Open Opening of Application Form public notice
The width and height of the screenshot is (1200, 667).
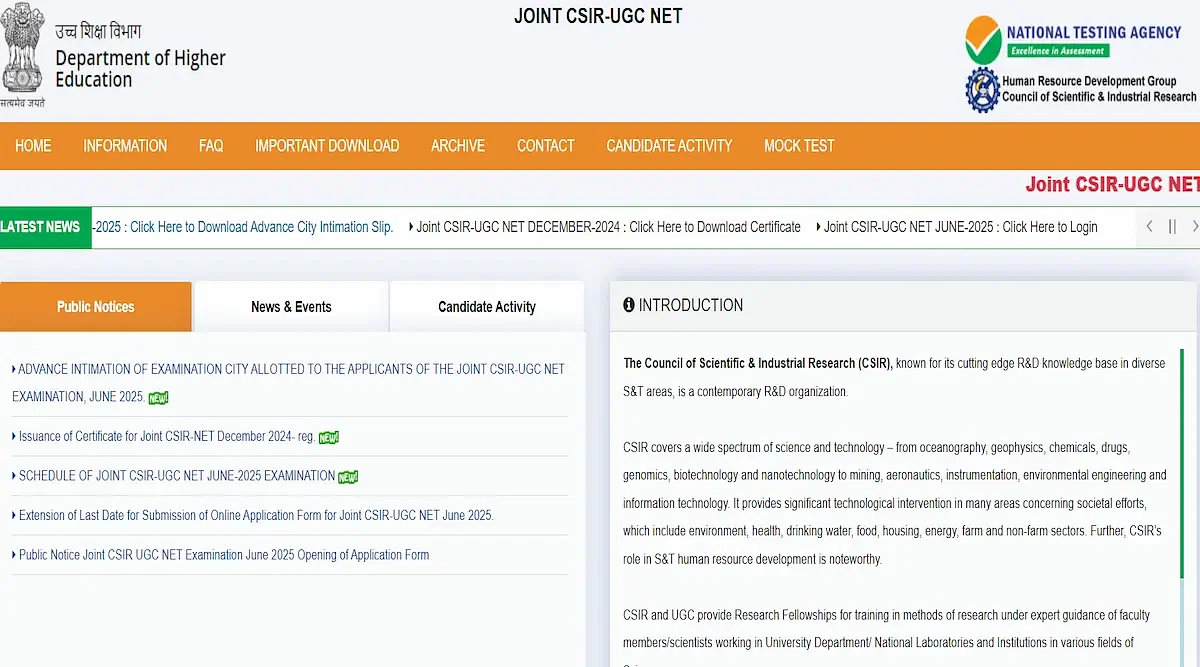pyautogui.click(x=223, y=555)
